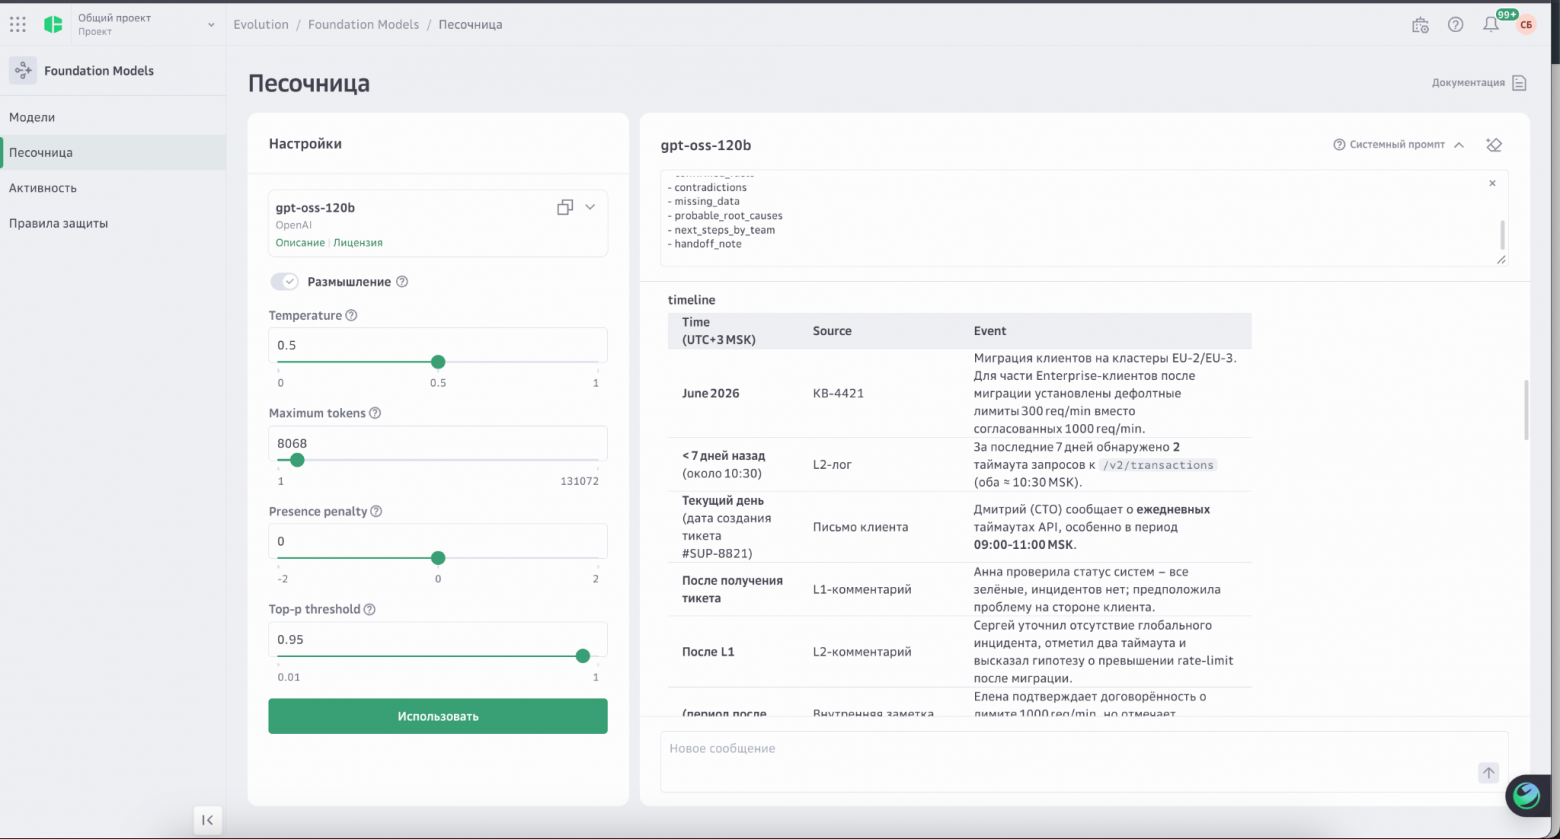
Task: Copy model name icon next to gpt-oss-120b
Action: 565,207
